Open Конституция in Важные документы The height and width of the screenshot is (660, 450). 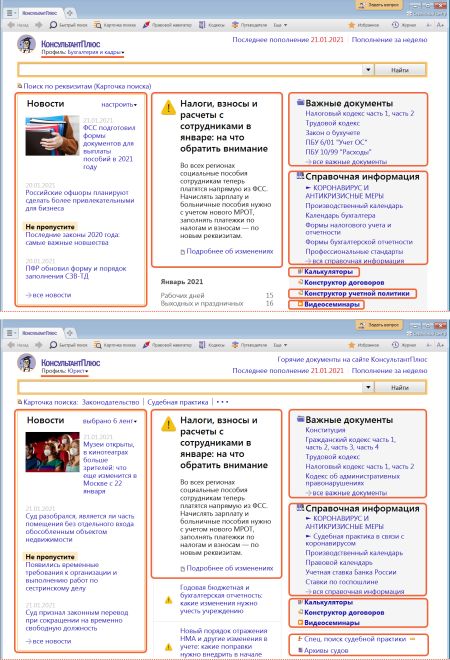(x=325, y=430)
